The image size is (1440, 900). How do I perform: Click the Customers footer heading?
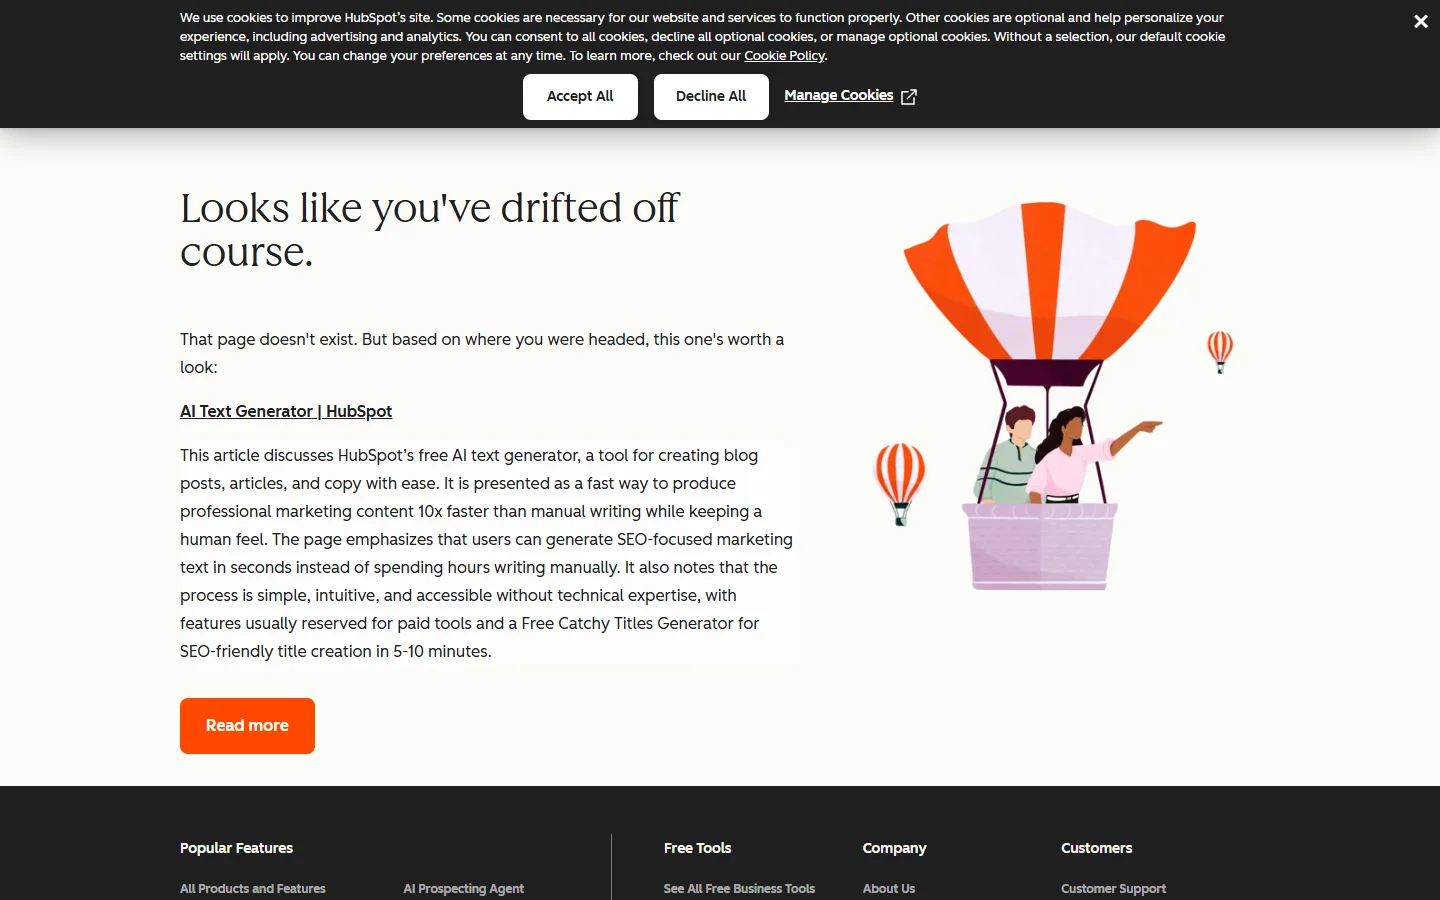pyautogui.click(x=1096, y=848)
